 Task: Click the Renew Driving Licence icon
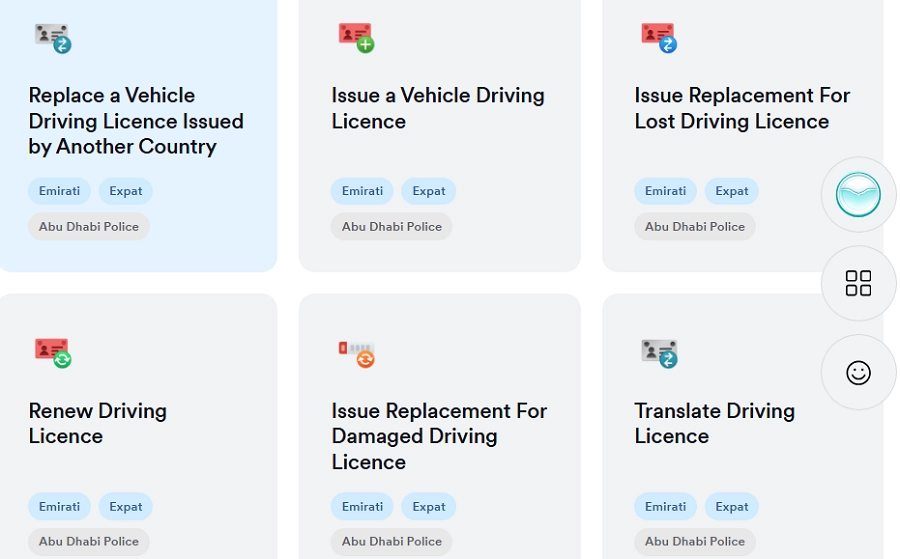click(x=53, y=353)
